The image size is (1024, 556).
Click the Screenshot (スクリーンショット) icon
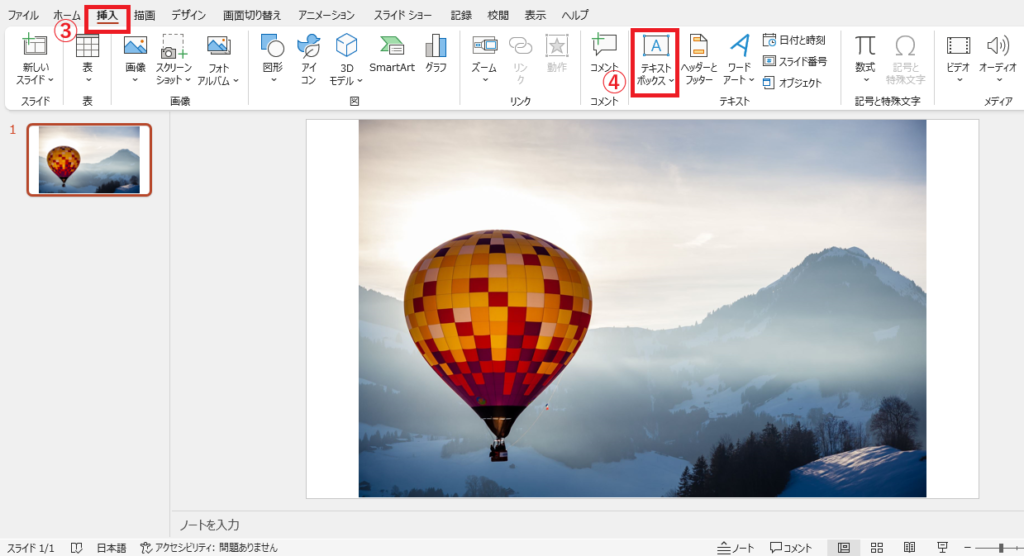tap(174, 47)
